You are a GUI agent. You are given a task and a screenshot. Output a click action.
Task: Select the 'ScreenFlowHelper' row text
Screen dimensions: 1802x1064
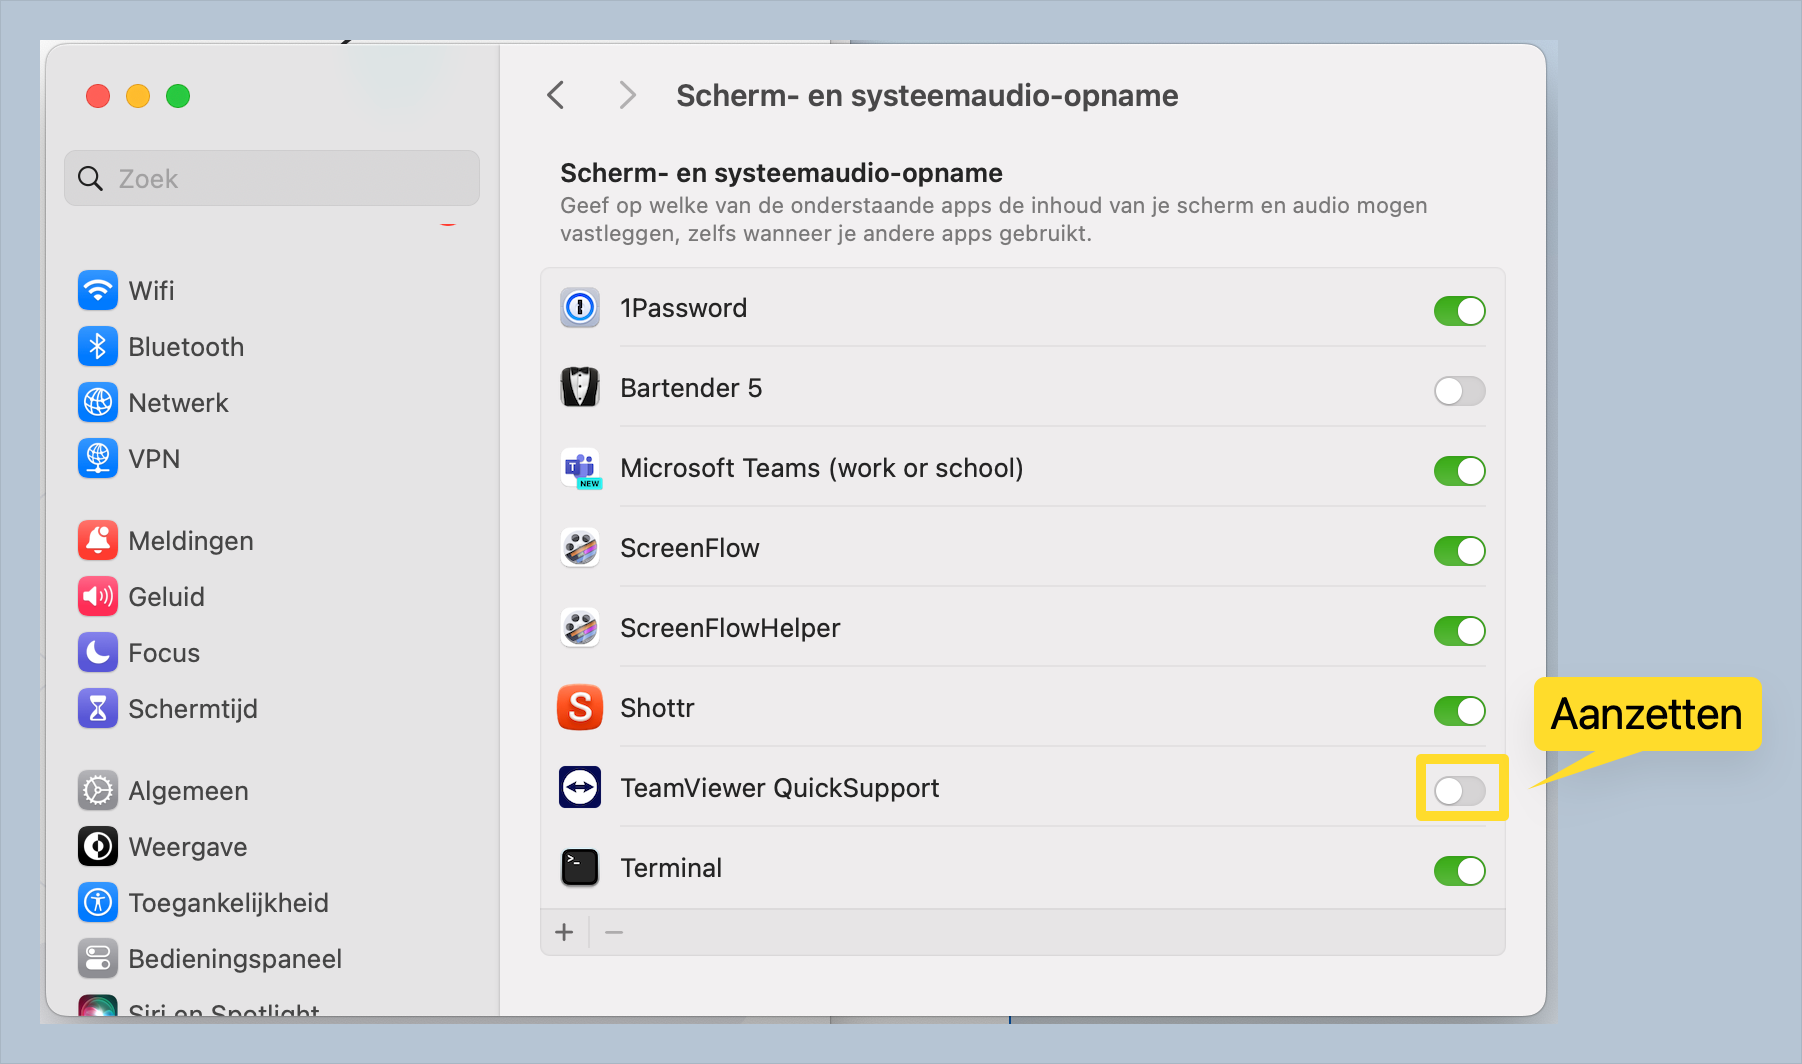coord(730,628)
